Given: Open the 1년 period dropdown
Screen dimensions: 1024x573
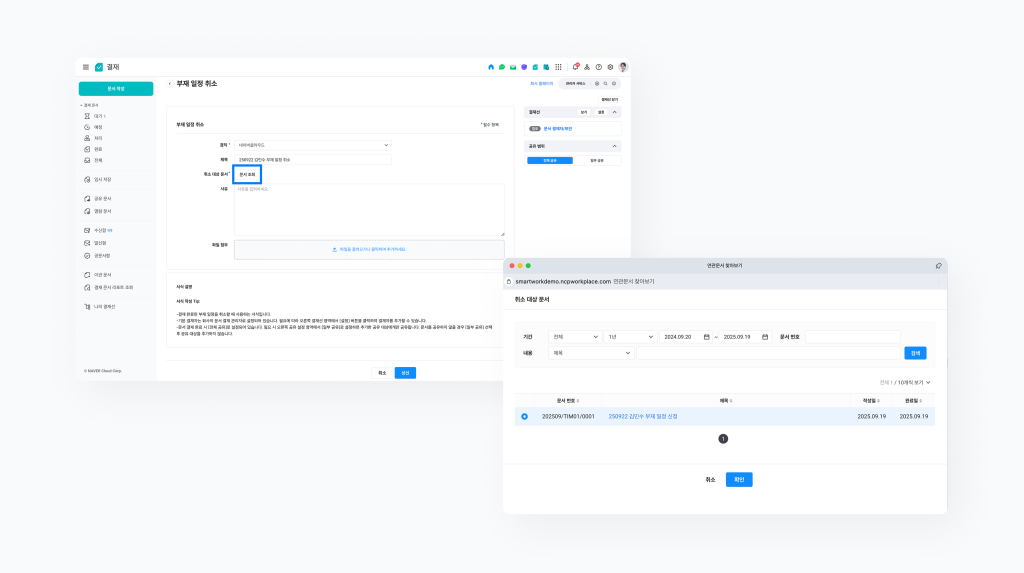Looking at the screenshot, I should click(629, 337).
